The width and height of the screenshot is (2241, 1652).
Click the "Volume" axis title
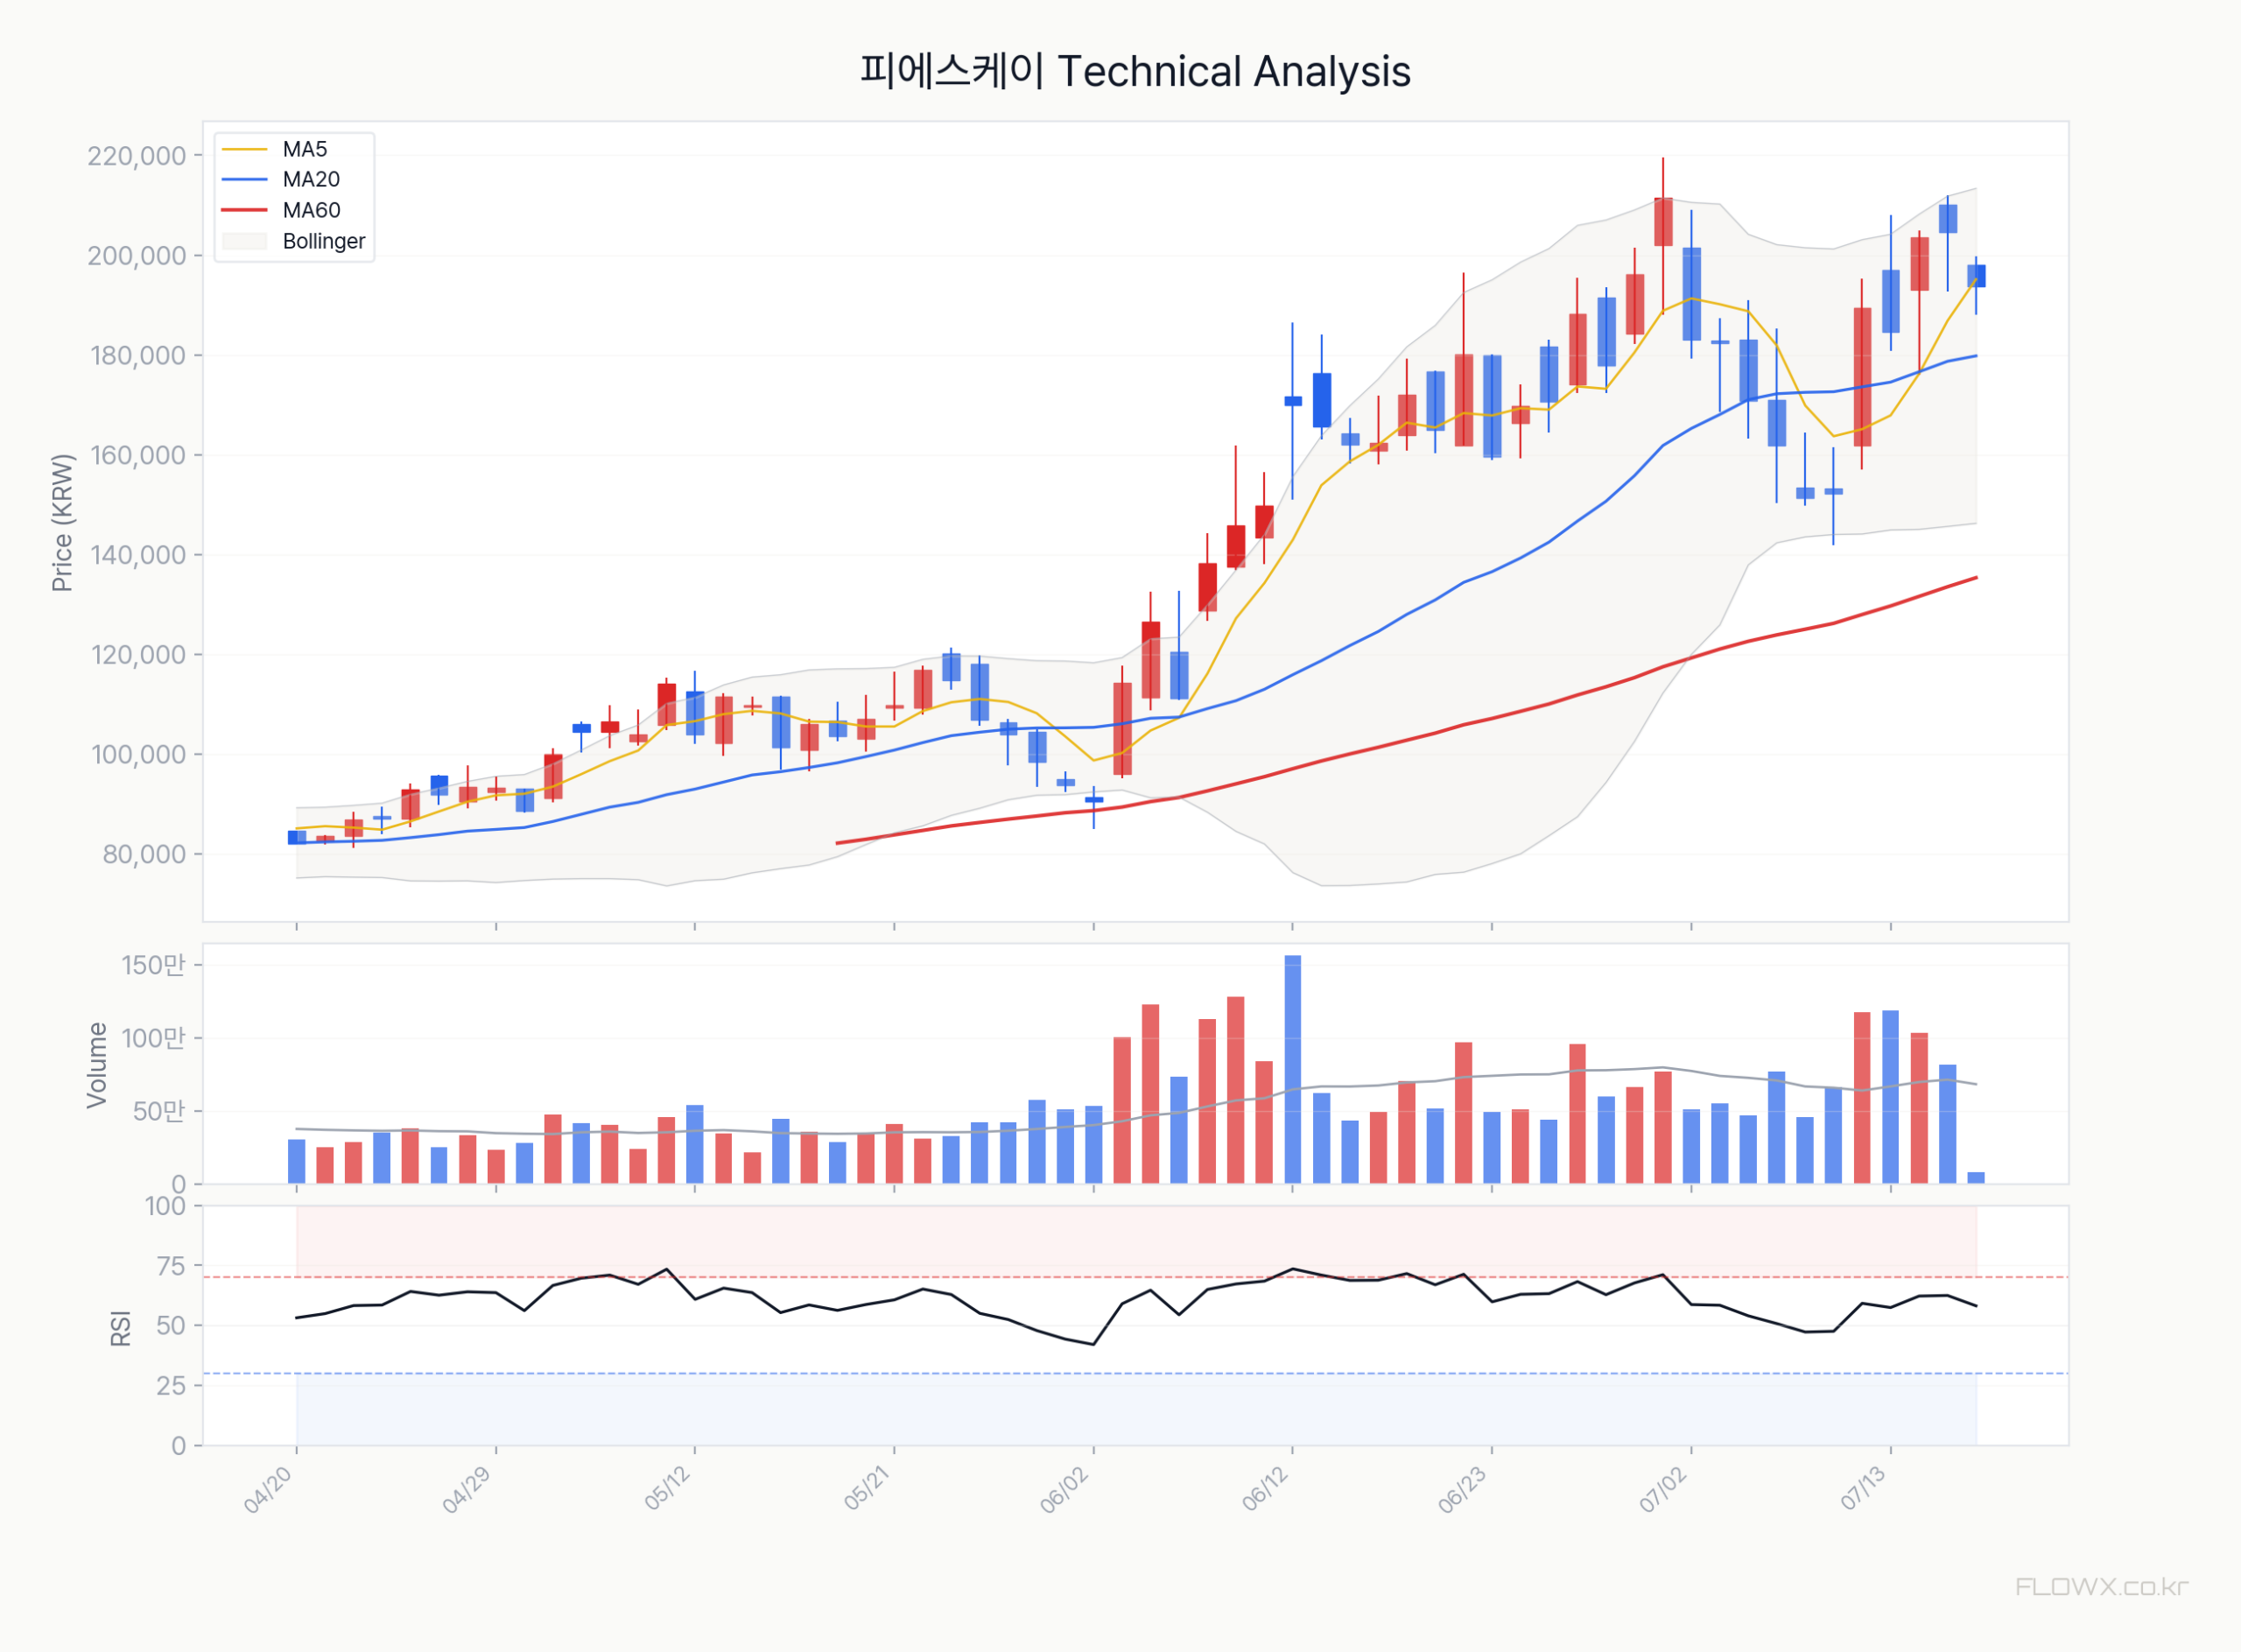97,1065
